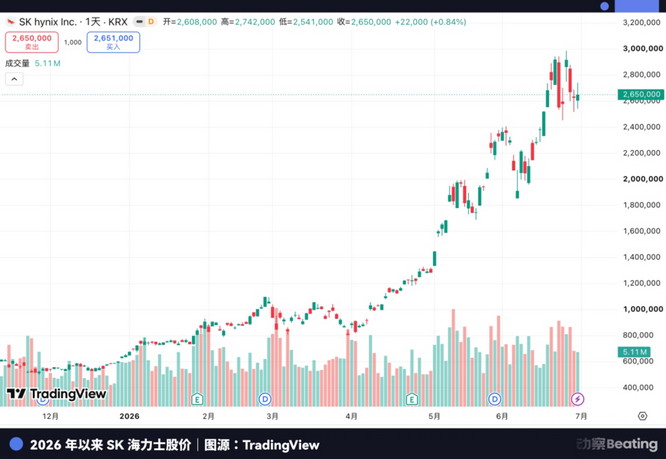Collapse the indicator legend with chevron
Image resolution: width=666 pixels, height=459 pixels.
(x=14, y=79)
